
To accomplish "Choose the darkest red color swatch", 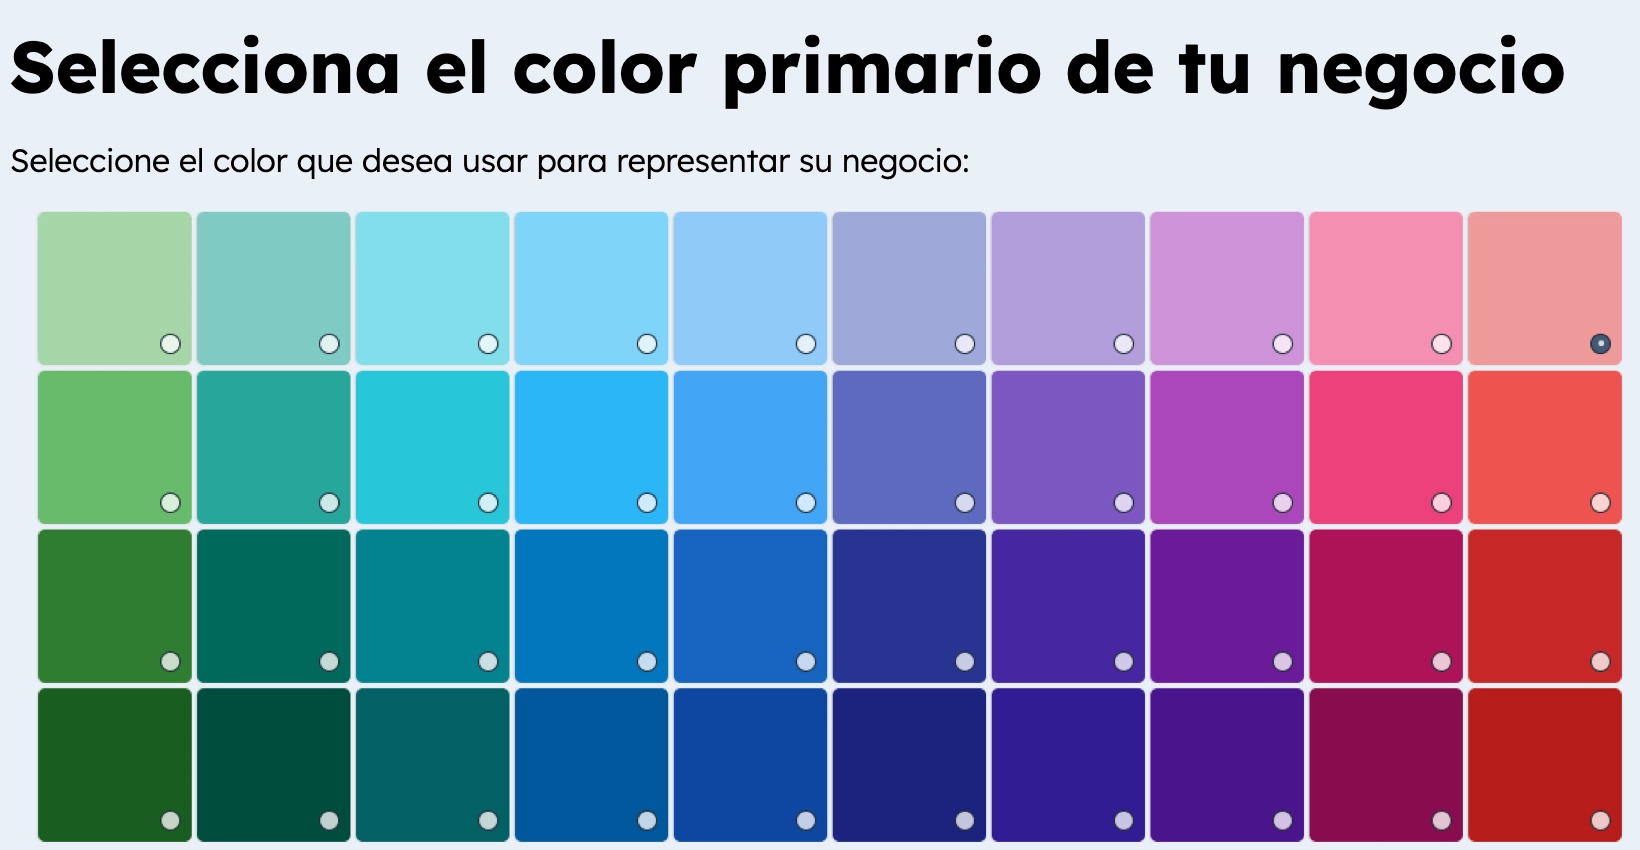I will point(1544,765).
